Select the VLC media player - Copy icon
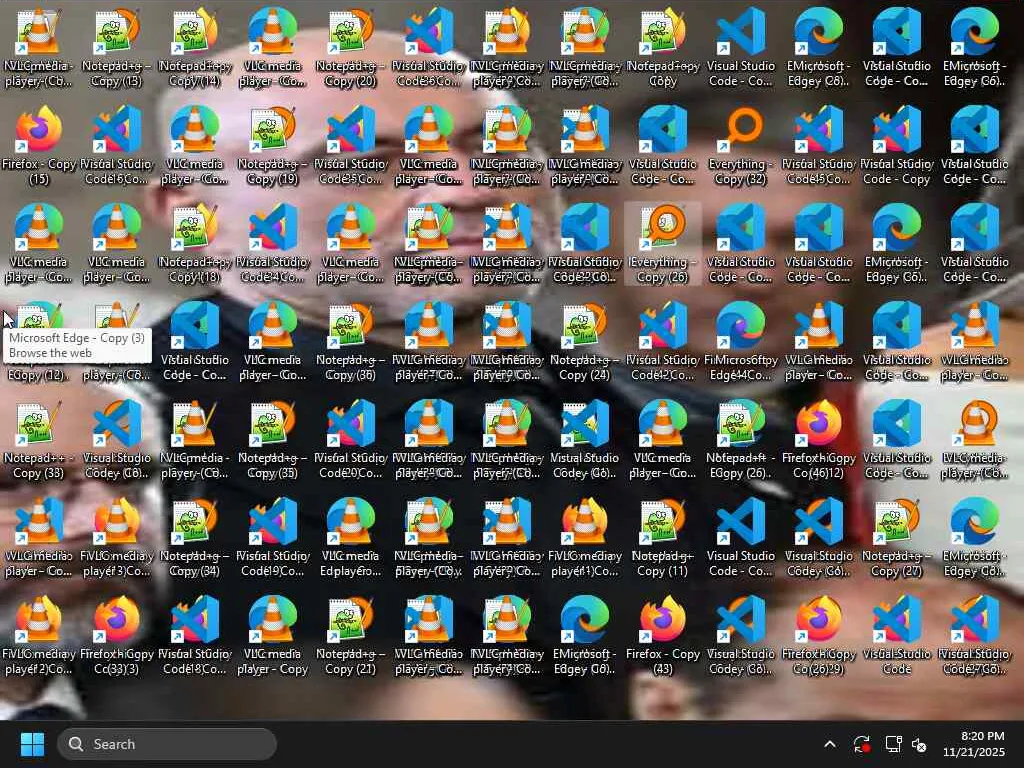This screenshot has height=768, width=1024. point(272,635)
